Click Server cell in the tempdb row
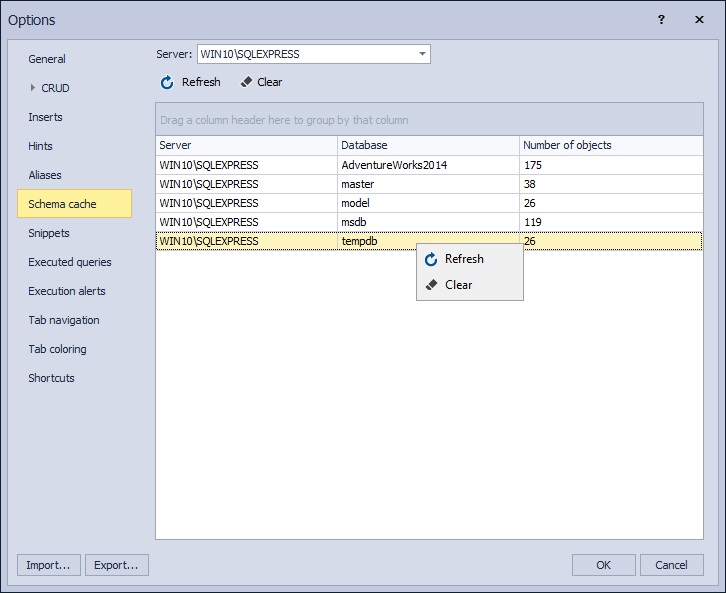This screenshot has width=726, height=593. (x=246, y=241)
